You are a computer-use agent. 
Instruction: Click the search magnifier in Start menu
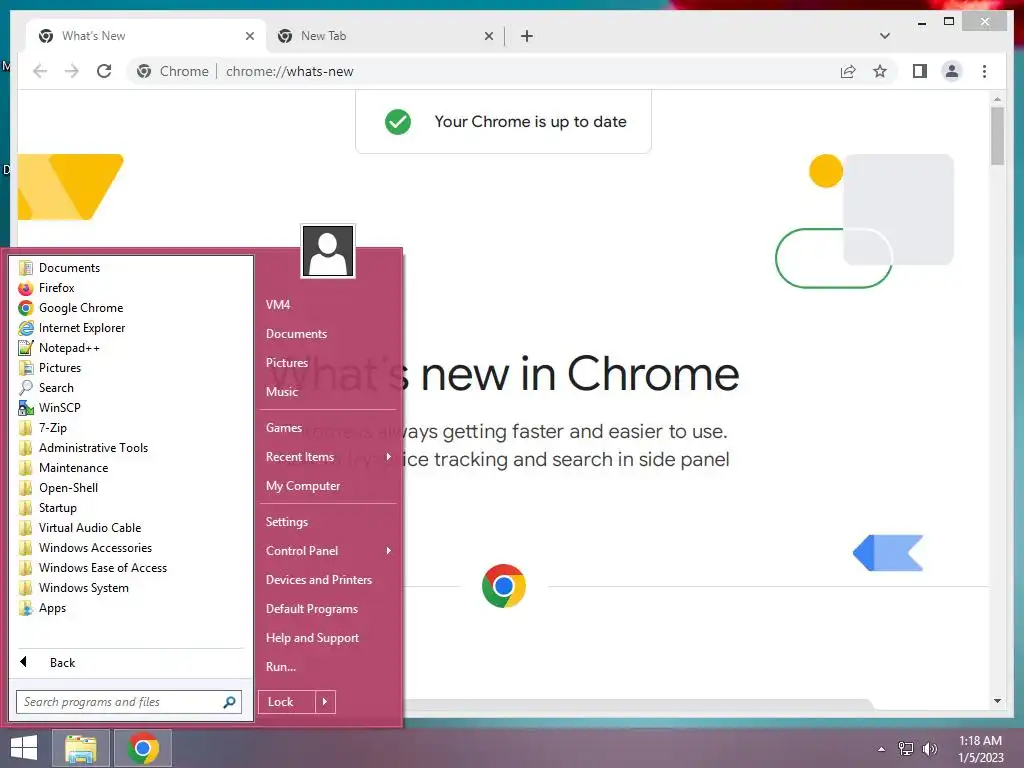pyautogui.click(x=229, y=702)
